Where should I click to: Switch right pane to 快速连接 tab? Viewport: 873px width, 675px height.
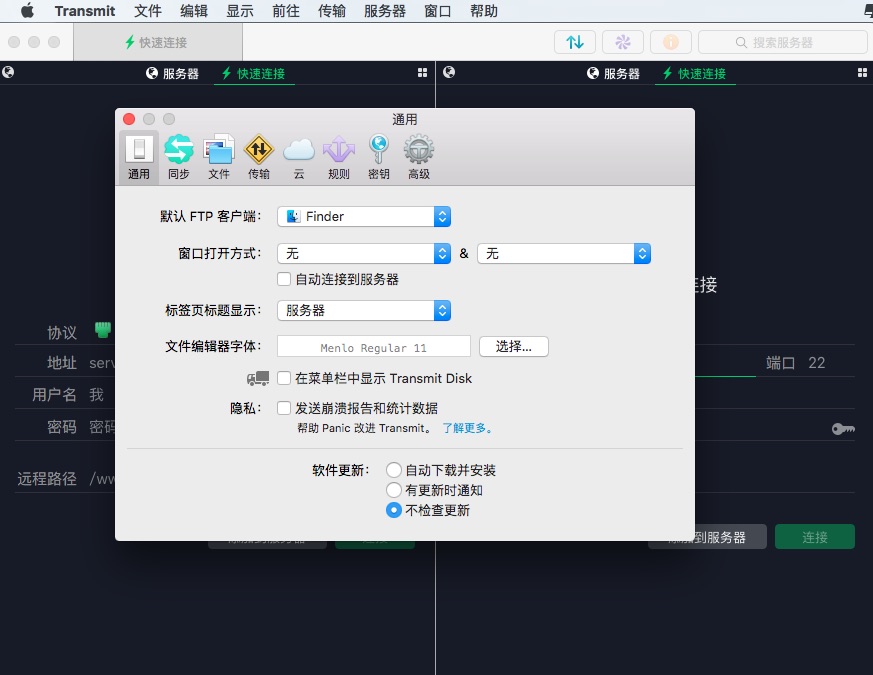pyautogui.click(x=694, y=74)
